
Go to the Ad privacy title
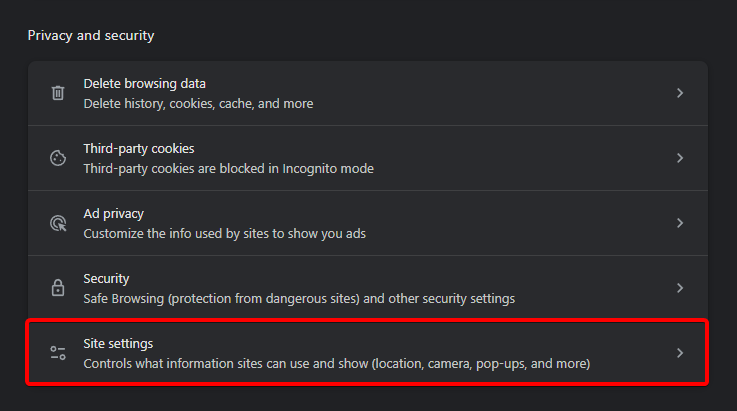pyautogui.click(x=113, y=214)
